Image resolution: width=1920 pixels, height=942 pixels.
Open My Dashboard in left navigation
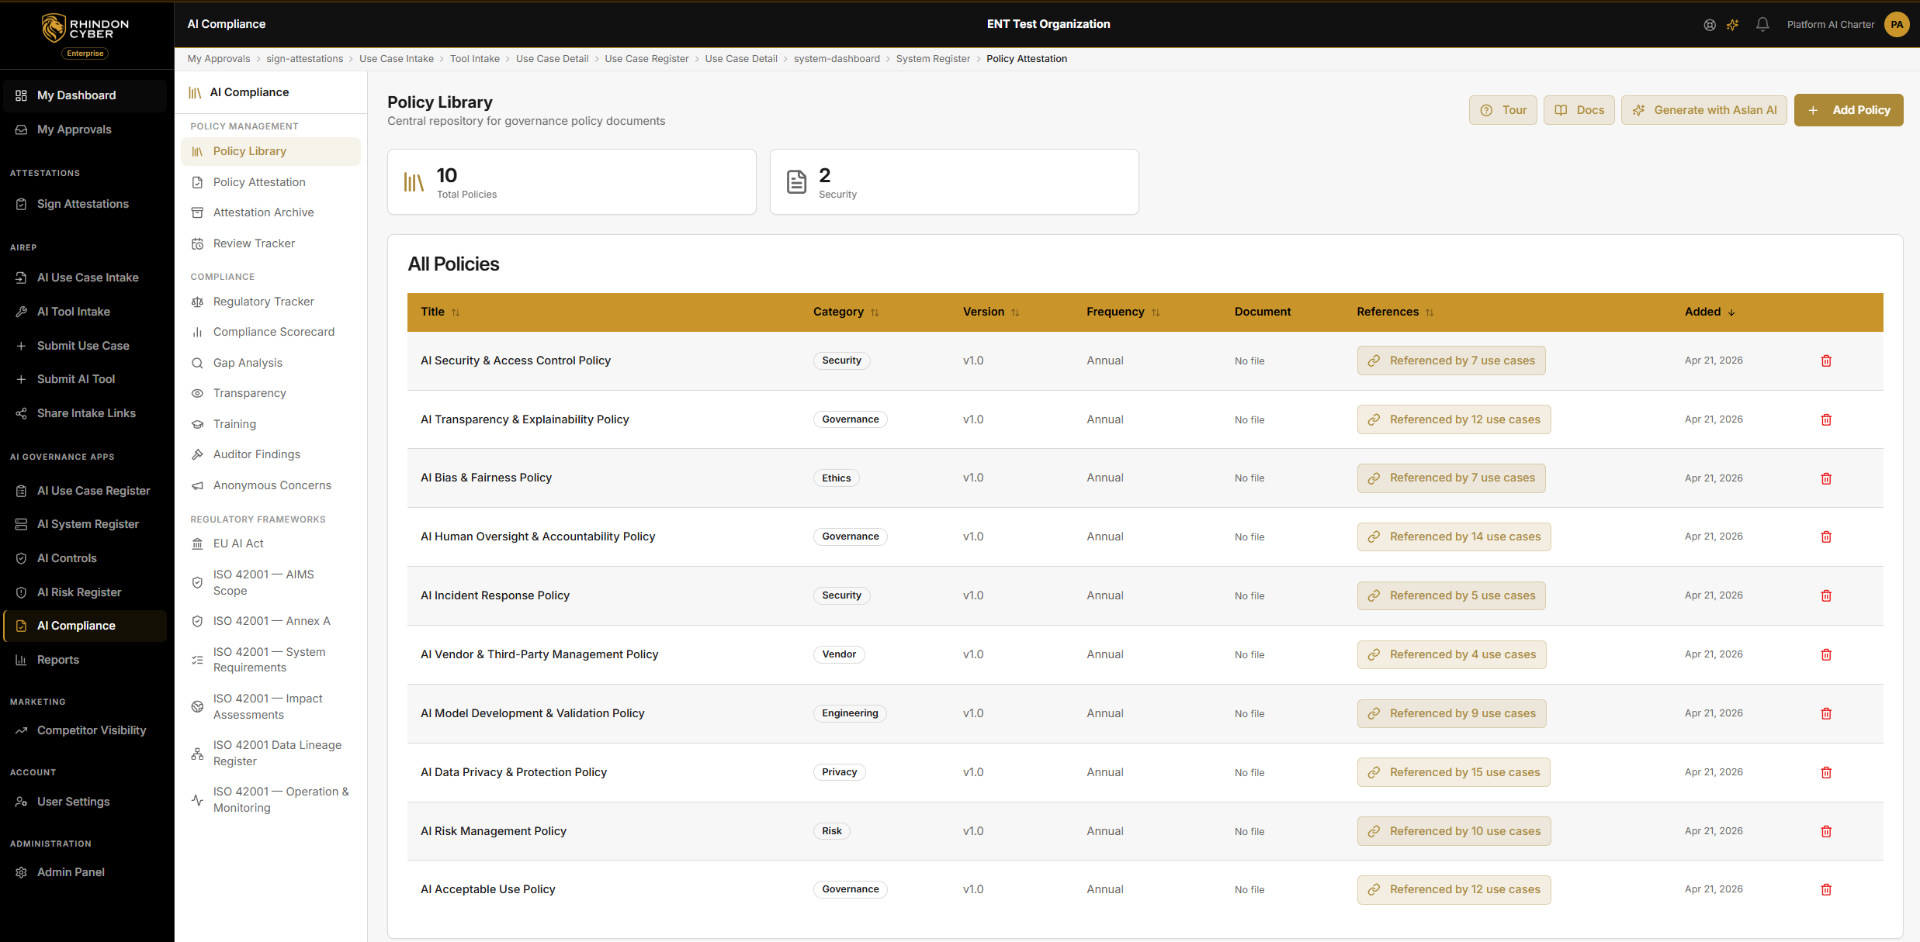pyautogui.click(x=85, y=96)
